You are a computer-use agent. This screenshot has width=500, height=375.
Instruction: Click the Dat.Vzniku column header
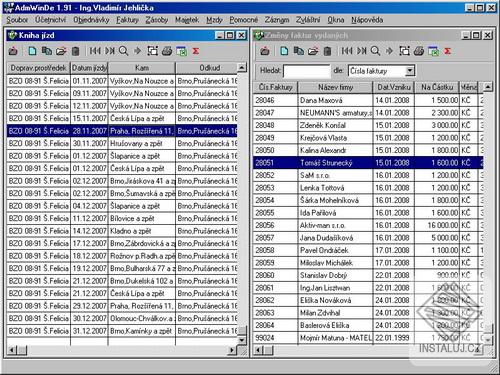tap(394, 87)
